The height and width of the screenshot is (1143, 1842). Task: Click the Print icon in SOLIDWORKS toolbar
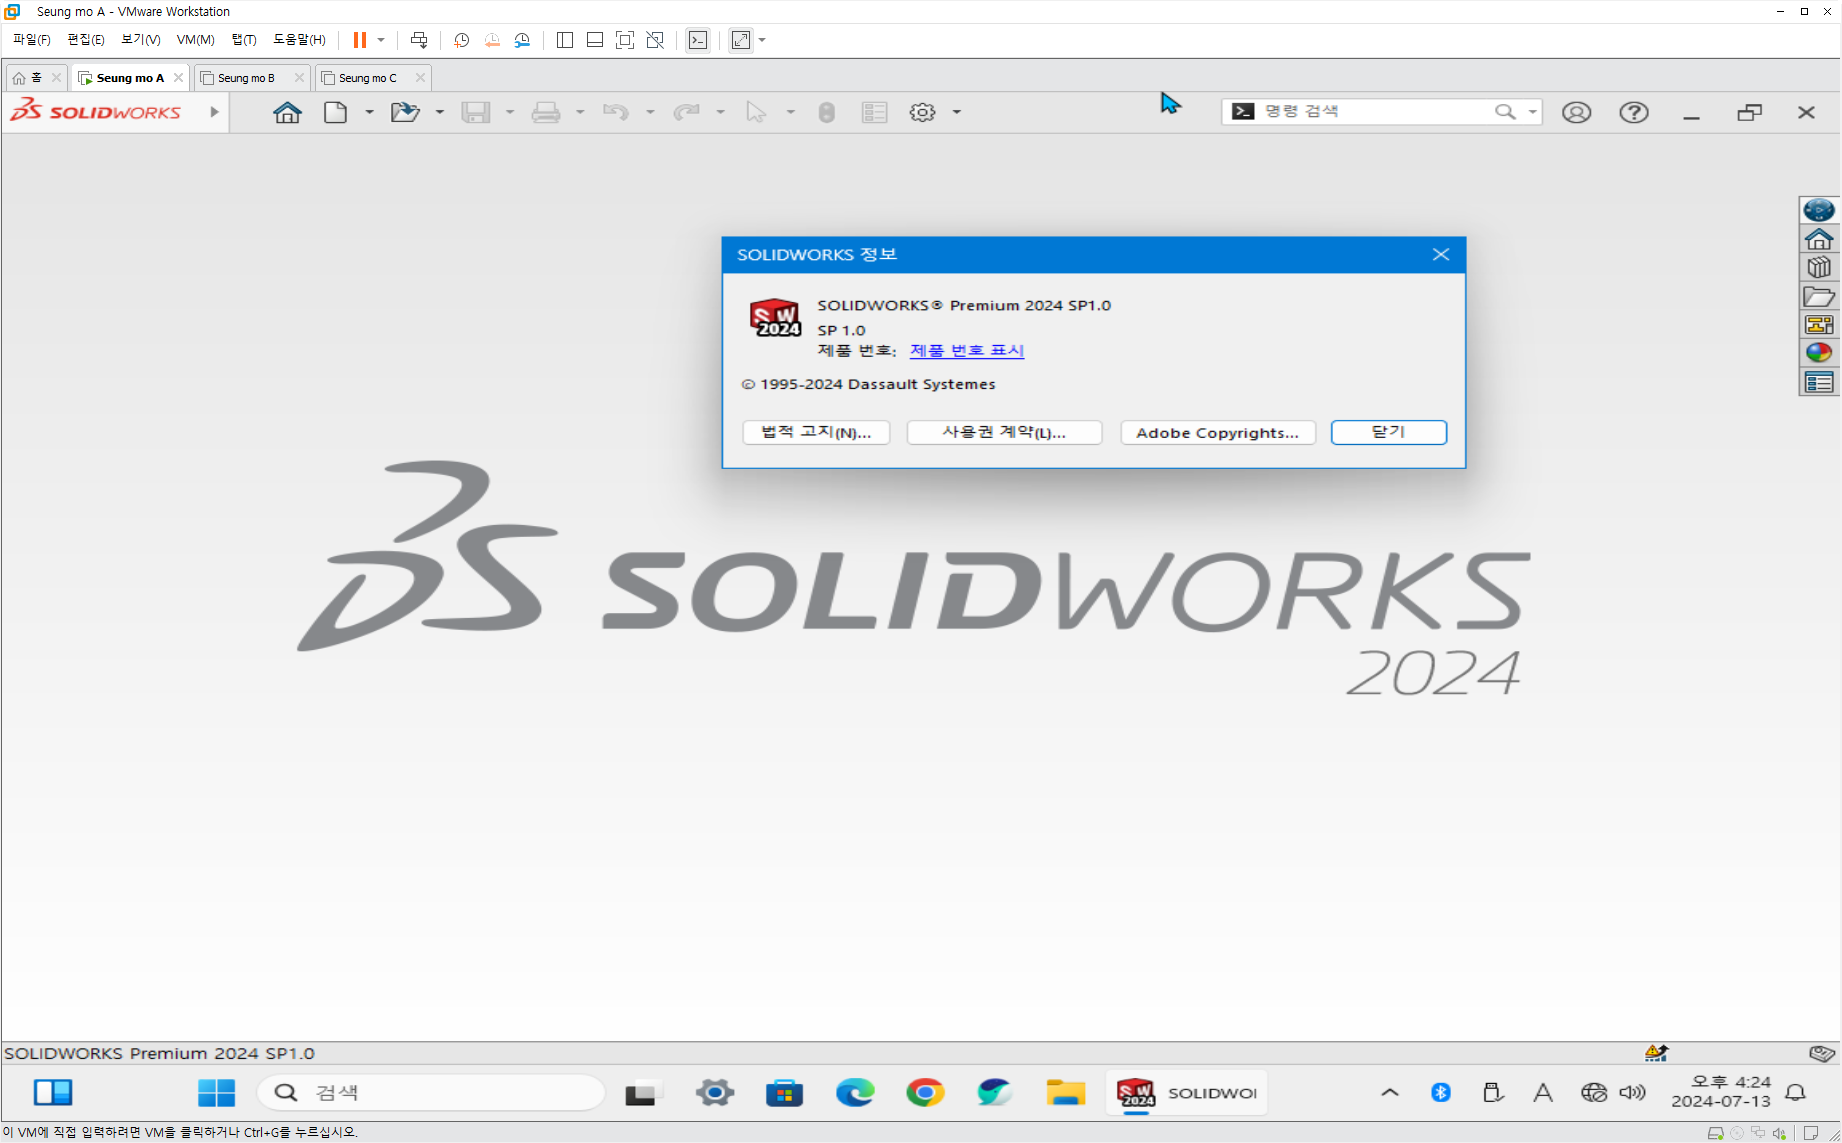click(546, 112)
